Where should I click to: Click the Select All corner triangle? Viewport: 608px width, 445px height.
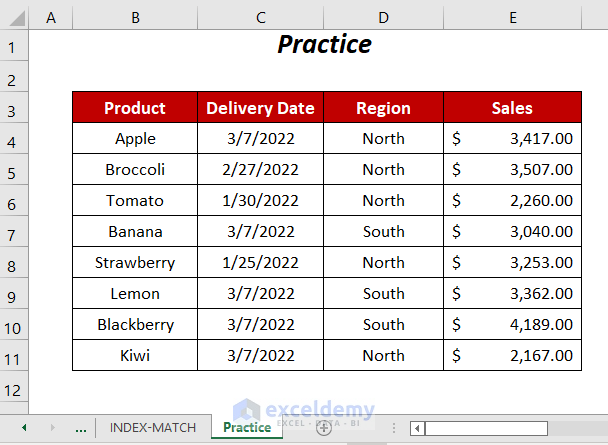coord(14,17)
